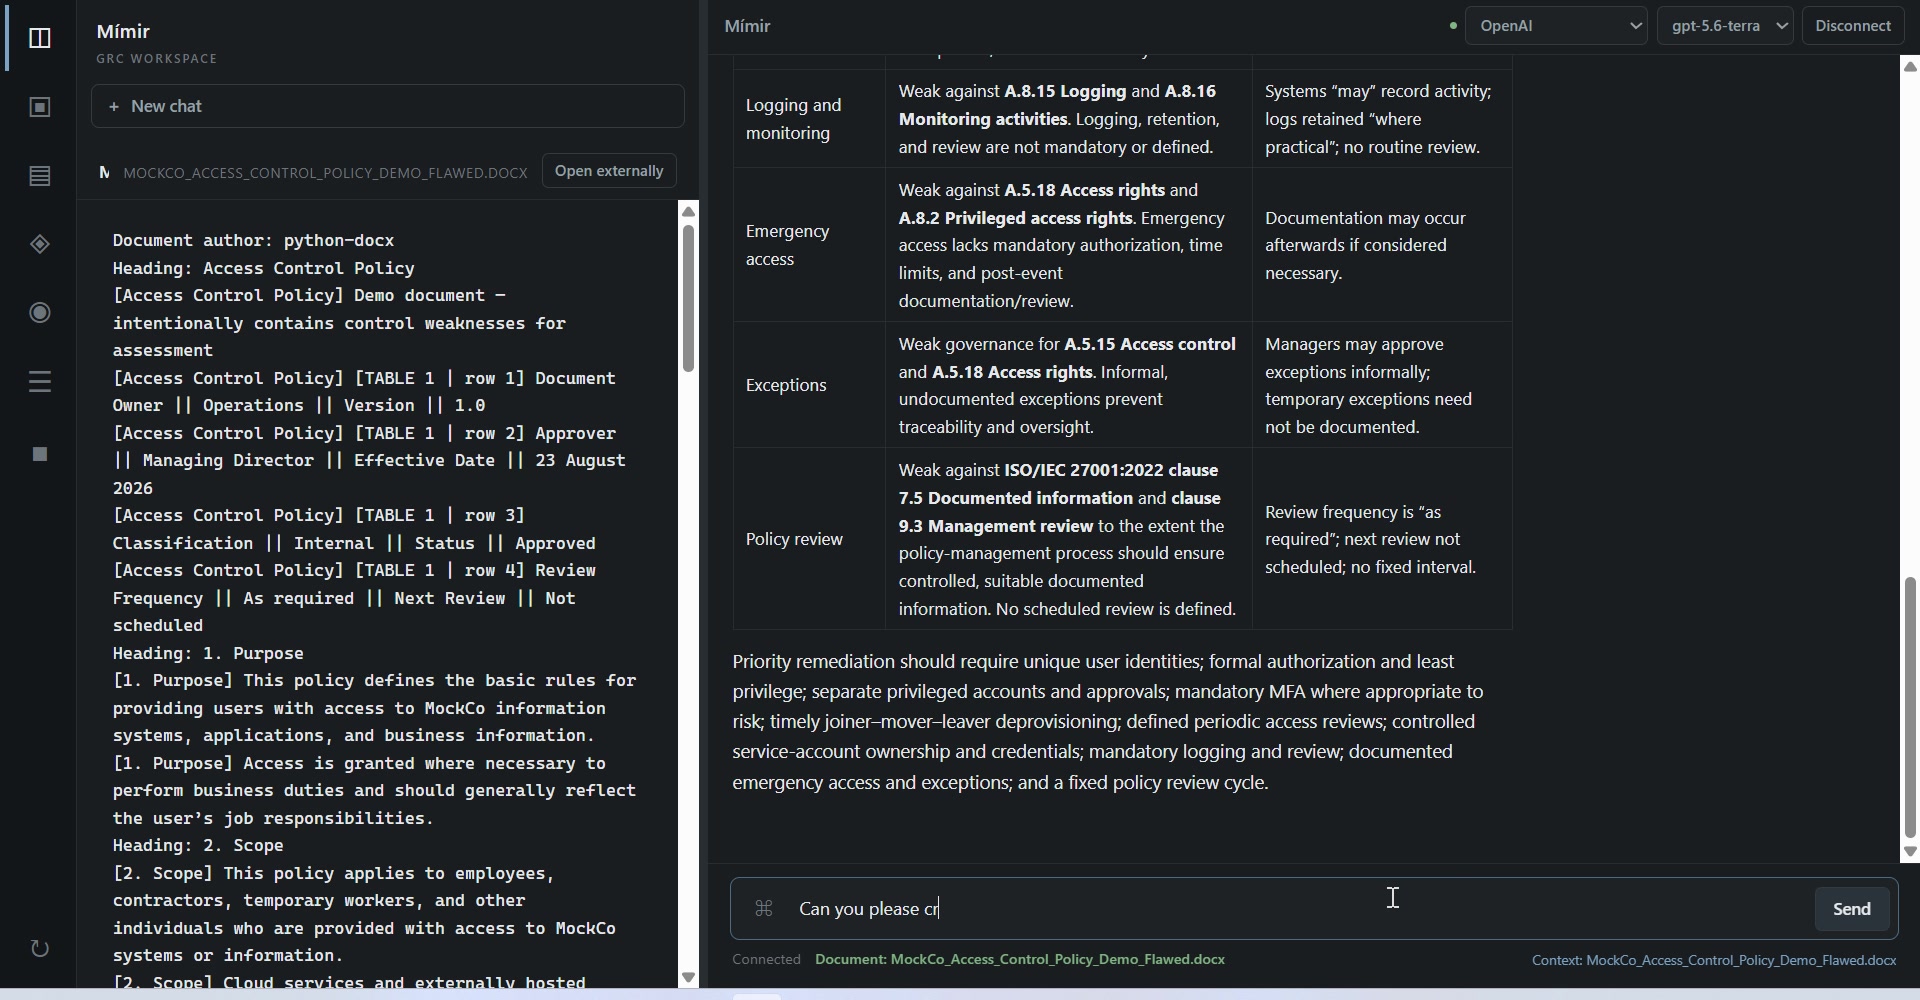Viewport: 1920px width, 1000px height.
Task: Click the GRC WORKSPACE subtitle
Action: click(157, 59)
